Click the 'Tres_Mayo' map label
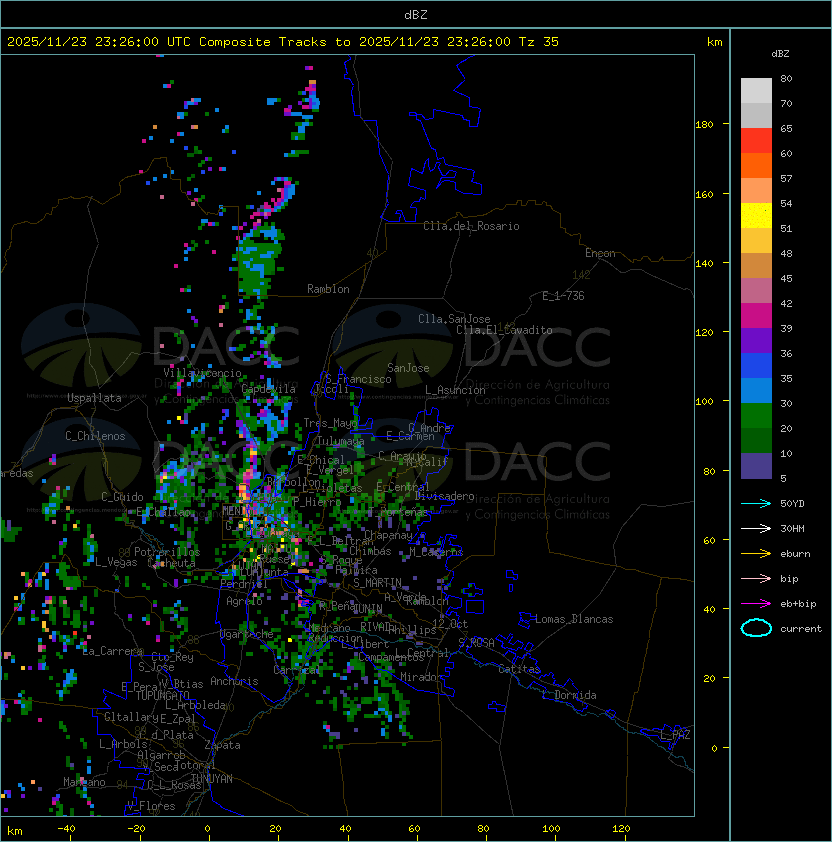 click(330, 423)
